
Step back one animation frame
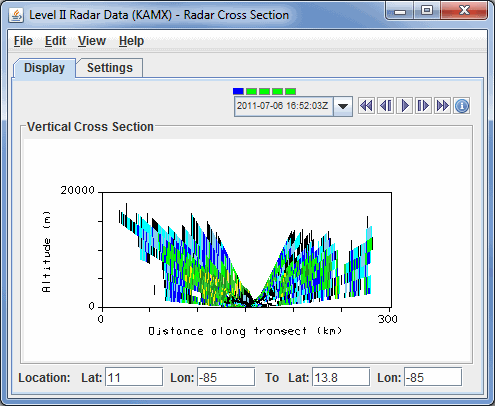click(386, 106)
